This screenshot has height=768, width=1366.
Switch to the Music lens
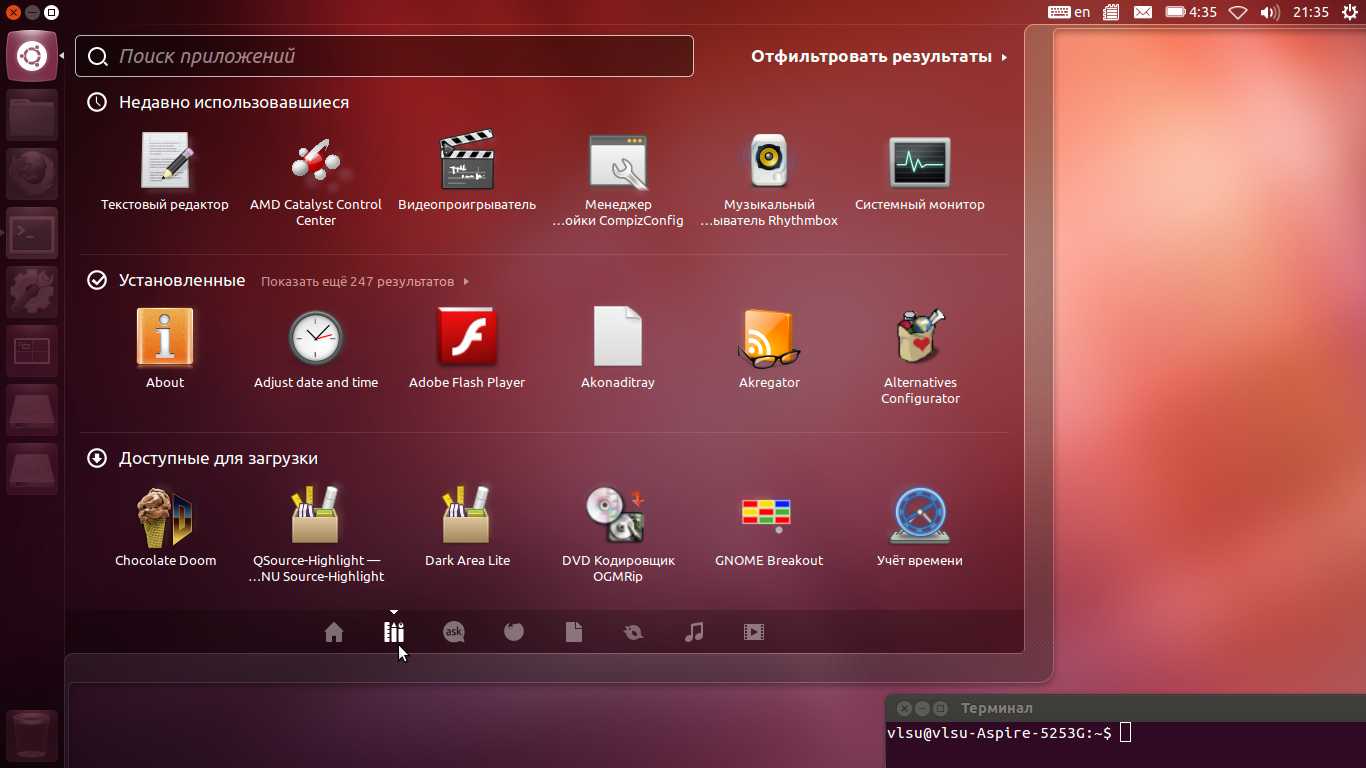click(x=694, y=632)
